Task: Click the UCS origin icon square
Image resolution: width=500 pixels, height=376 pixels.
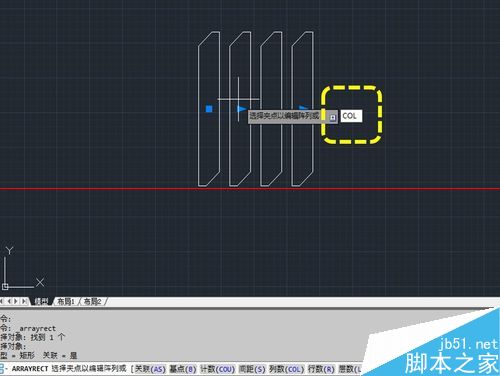Action: 5,286
